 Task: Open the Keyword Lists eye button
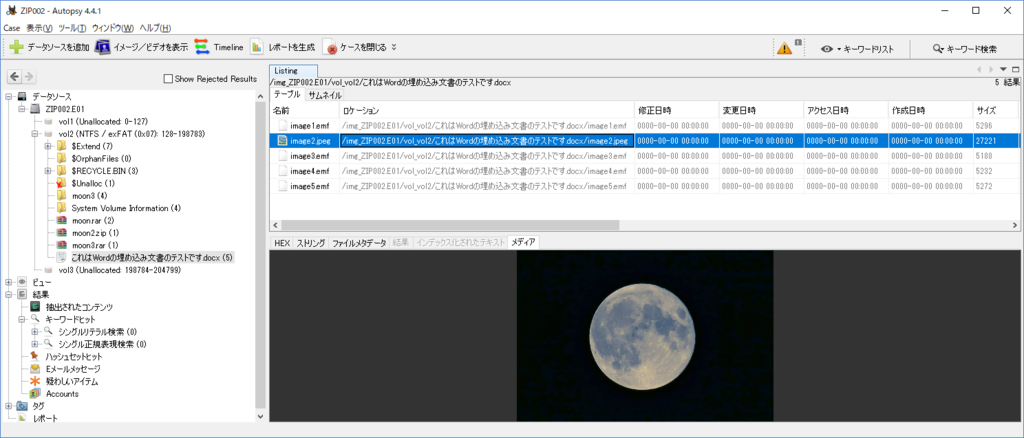click(856, 48)
